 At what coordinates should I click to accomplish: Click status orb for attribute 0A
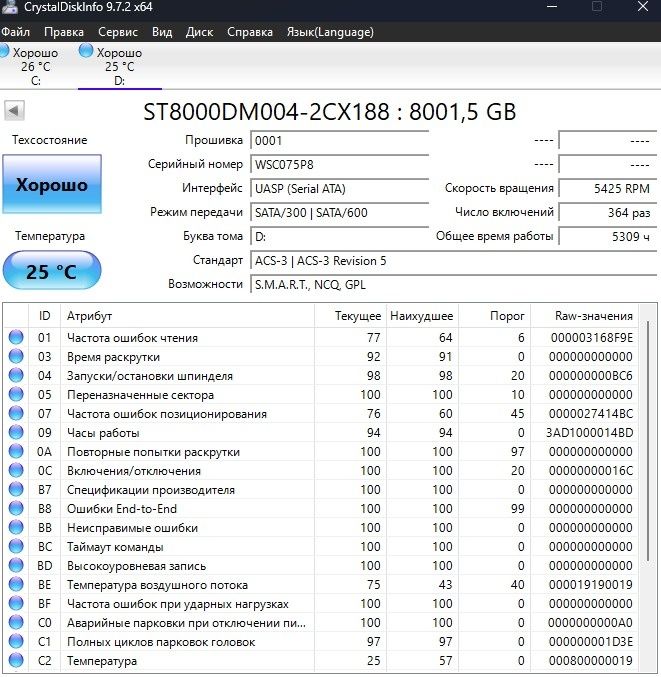[x=16, y=451]
